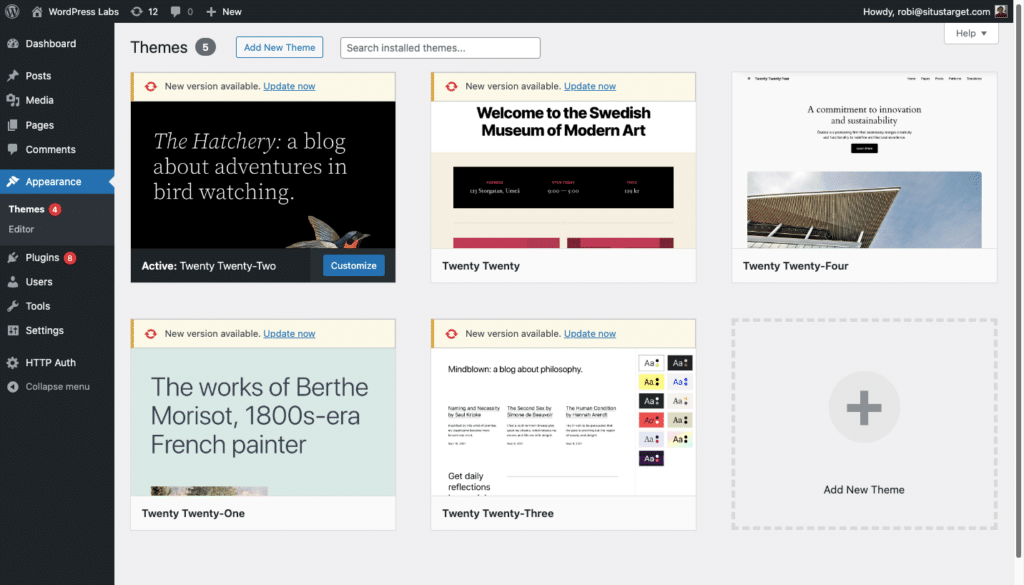1024x585 pixels.
Task: Click update icon on Twenty Twenty notice
Action: (x=451, y=86)
